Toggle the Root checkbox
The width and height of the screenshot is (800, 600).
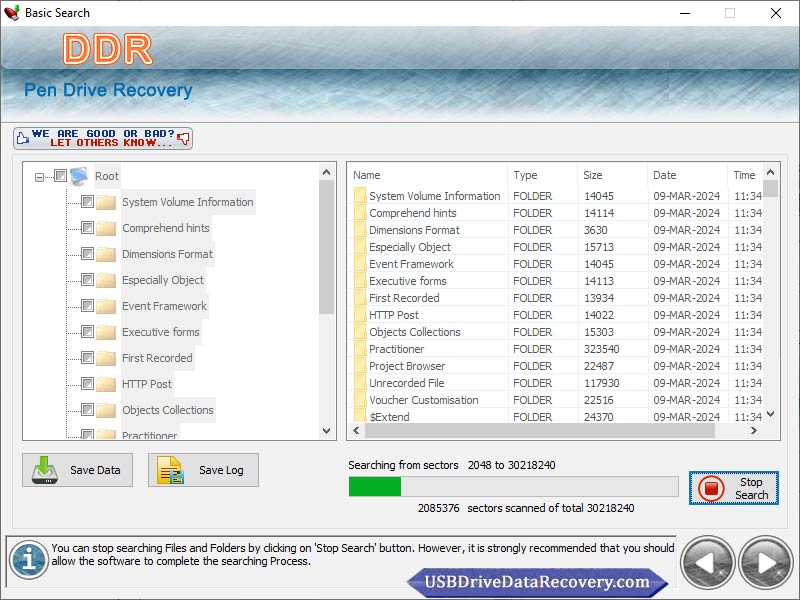click(60, 176)
